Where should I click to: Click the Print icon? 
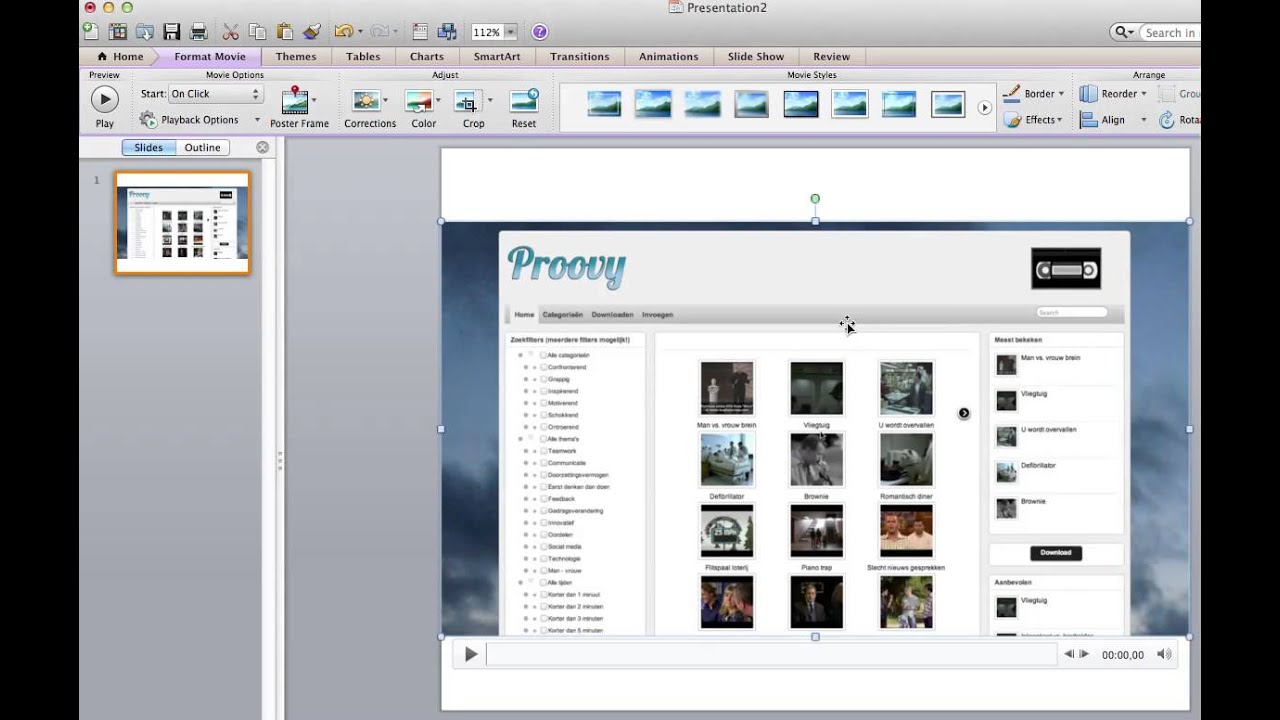(198, 32)
